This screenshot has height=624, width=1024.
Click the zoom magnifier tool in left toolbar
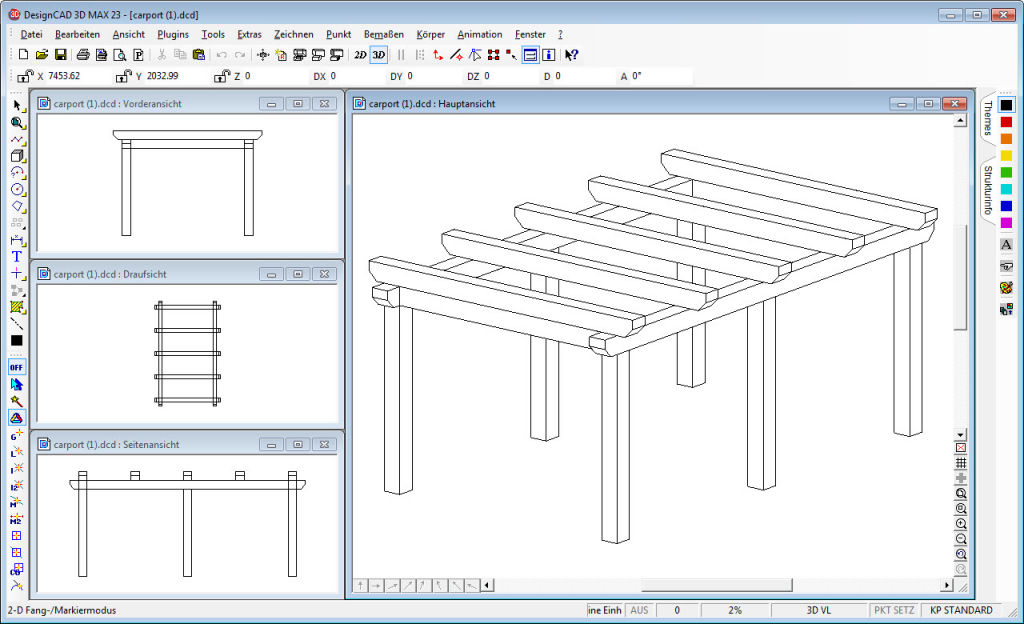tap(17, 122)
